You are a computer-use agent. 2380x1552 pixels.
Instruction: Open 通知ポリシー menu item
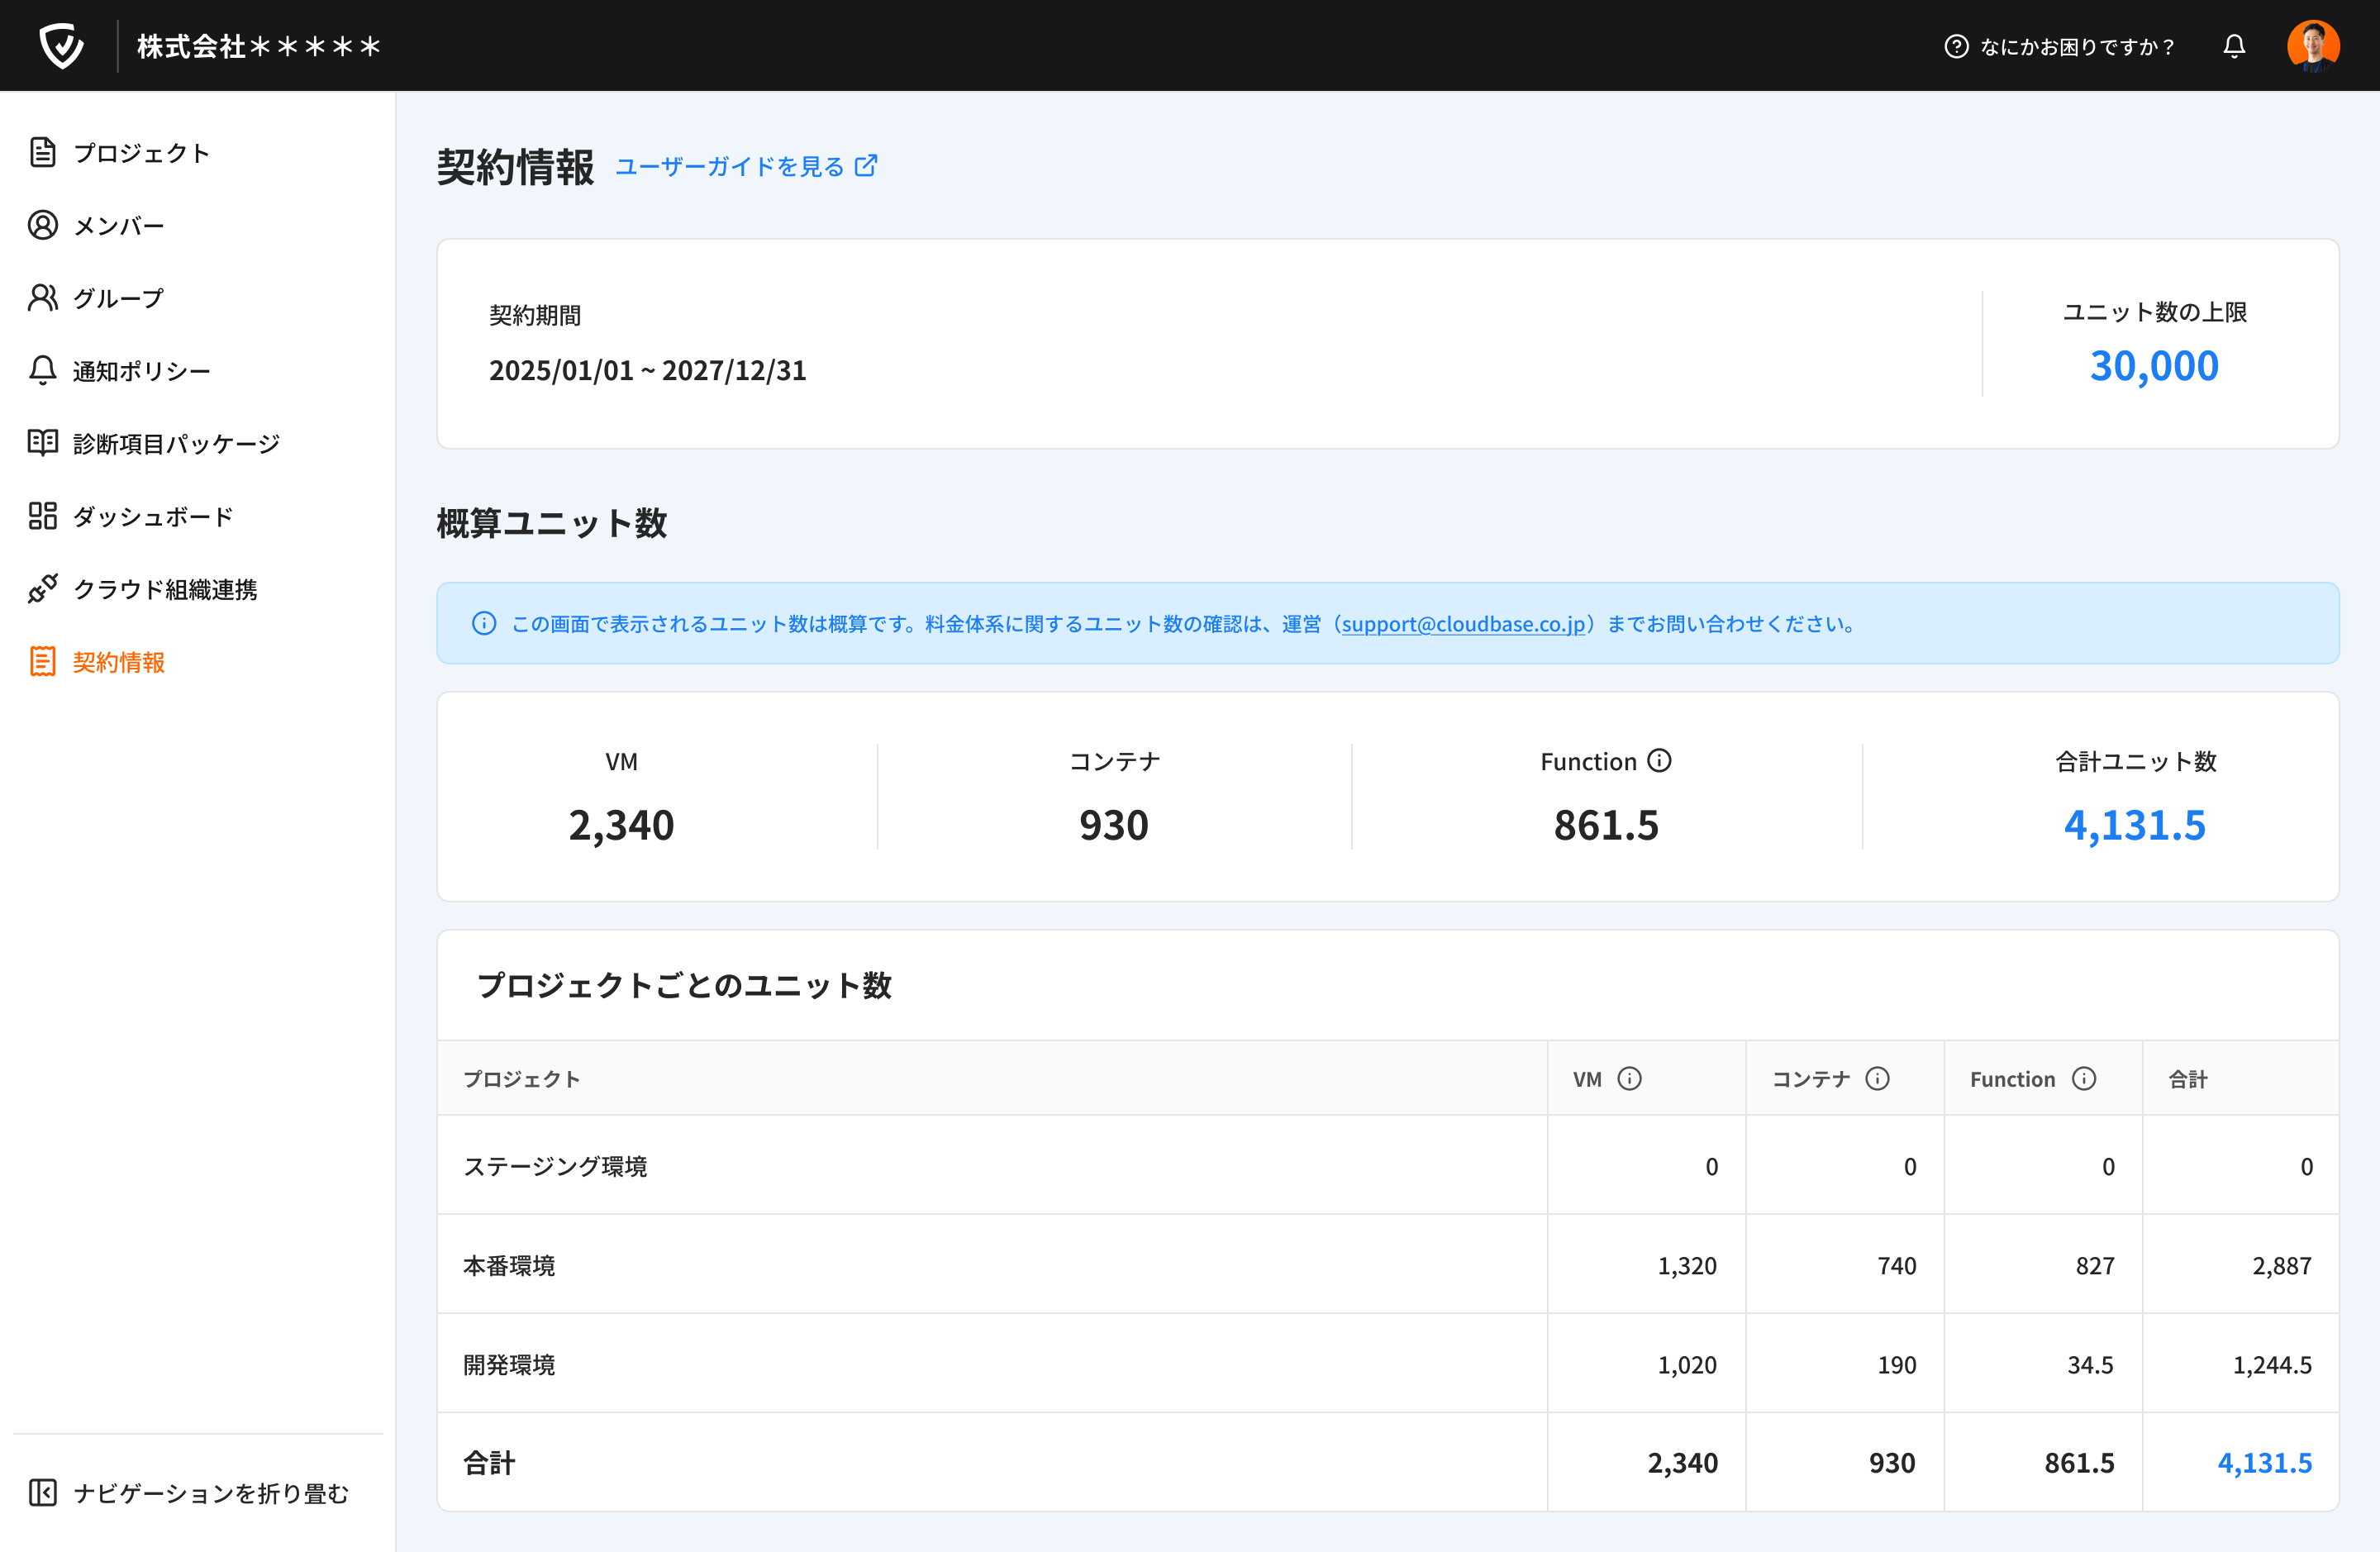point(141,371)
